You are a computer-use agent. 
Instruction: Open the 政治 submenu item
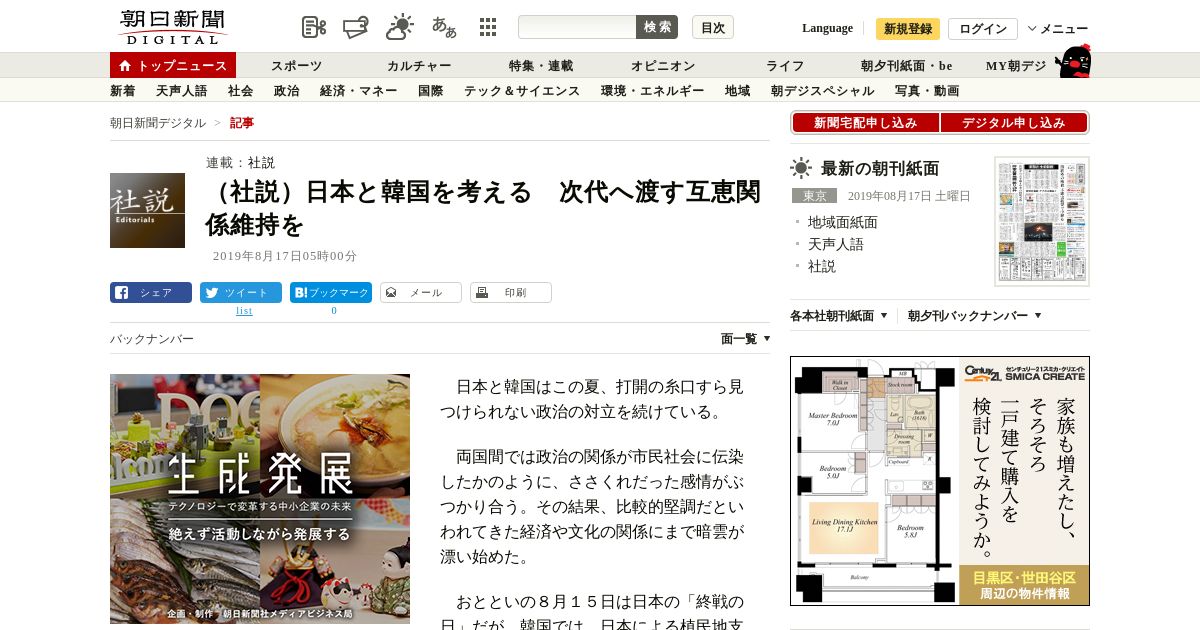[x=286, y=91]
